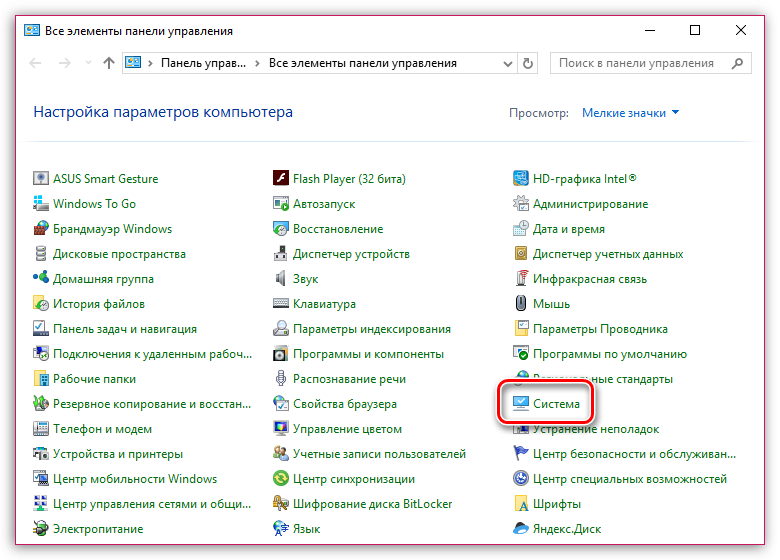Screen dimensions: 780x560
Task: Expand the Панель управления breadcrumb chevron
Action: pos(259,63)
